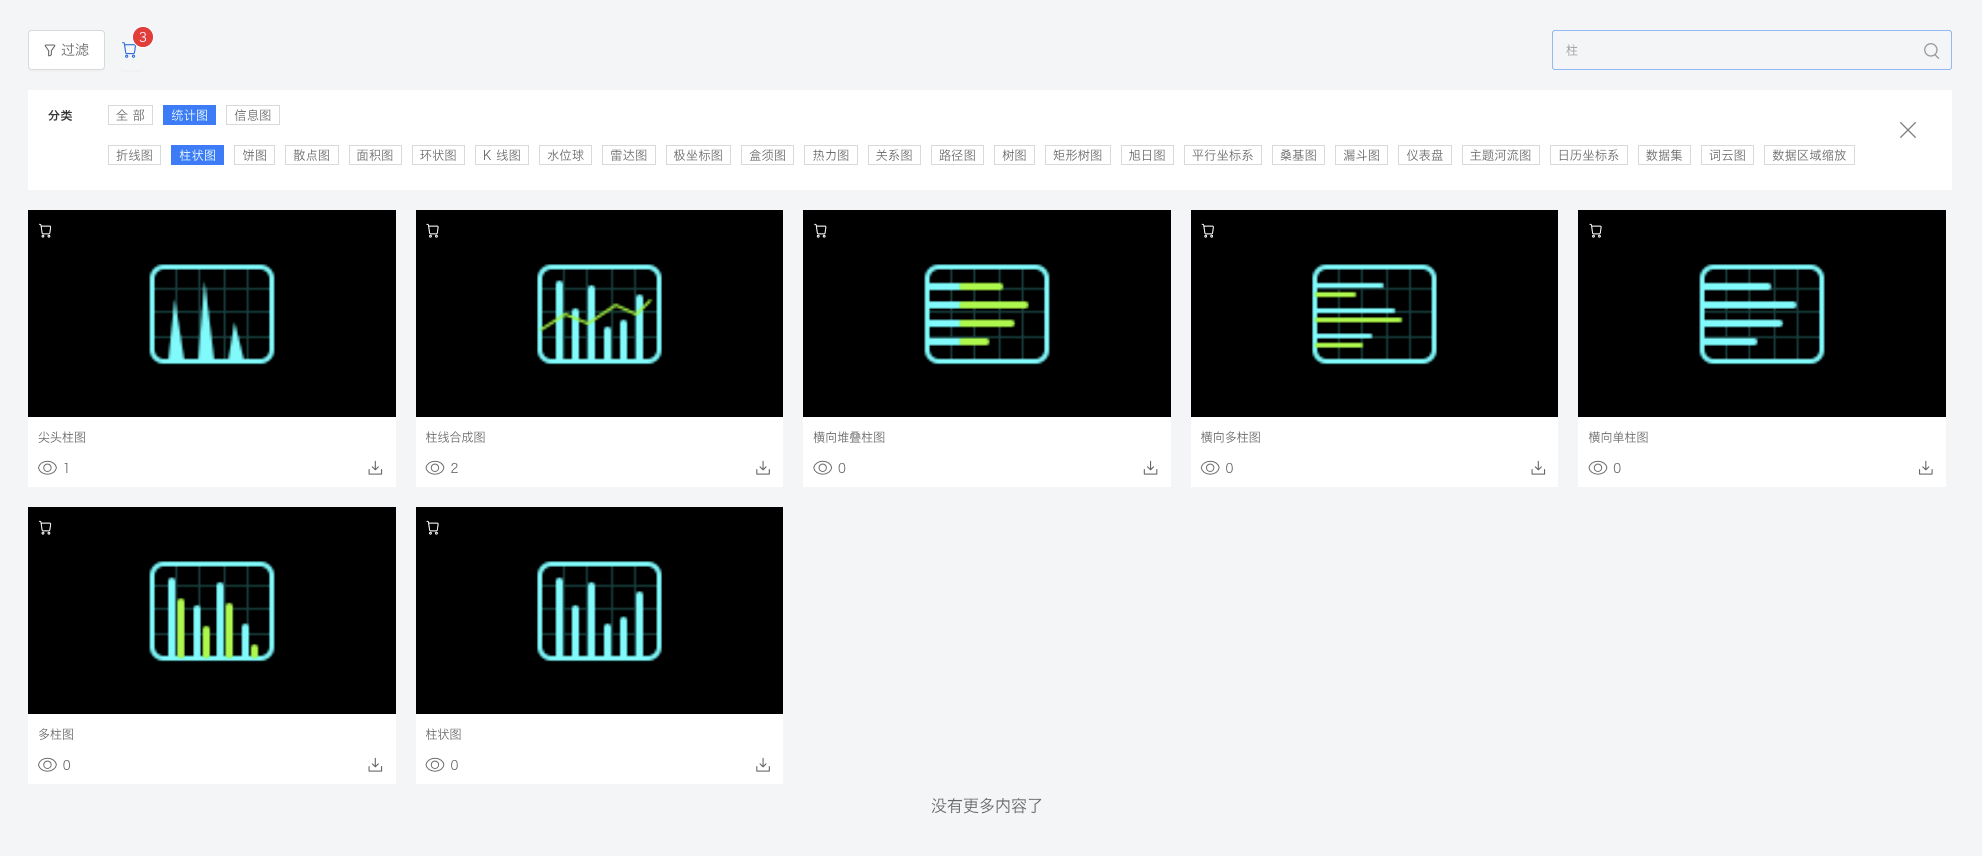The width and height of the screenshot is (1982, 856).
Task: Add 横向堆叠柱图 to cart
Action: 820,231
